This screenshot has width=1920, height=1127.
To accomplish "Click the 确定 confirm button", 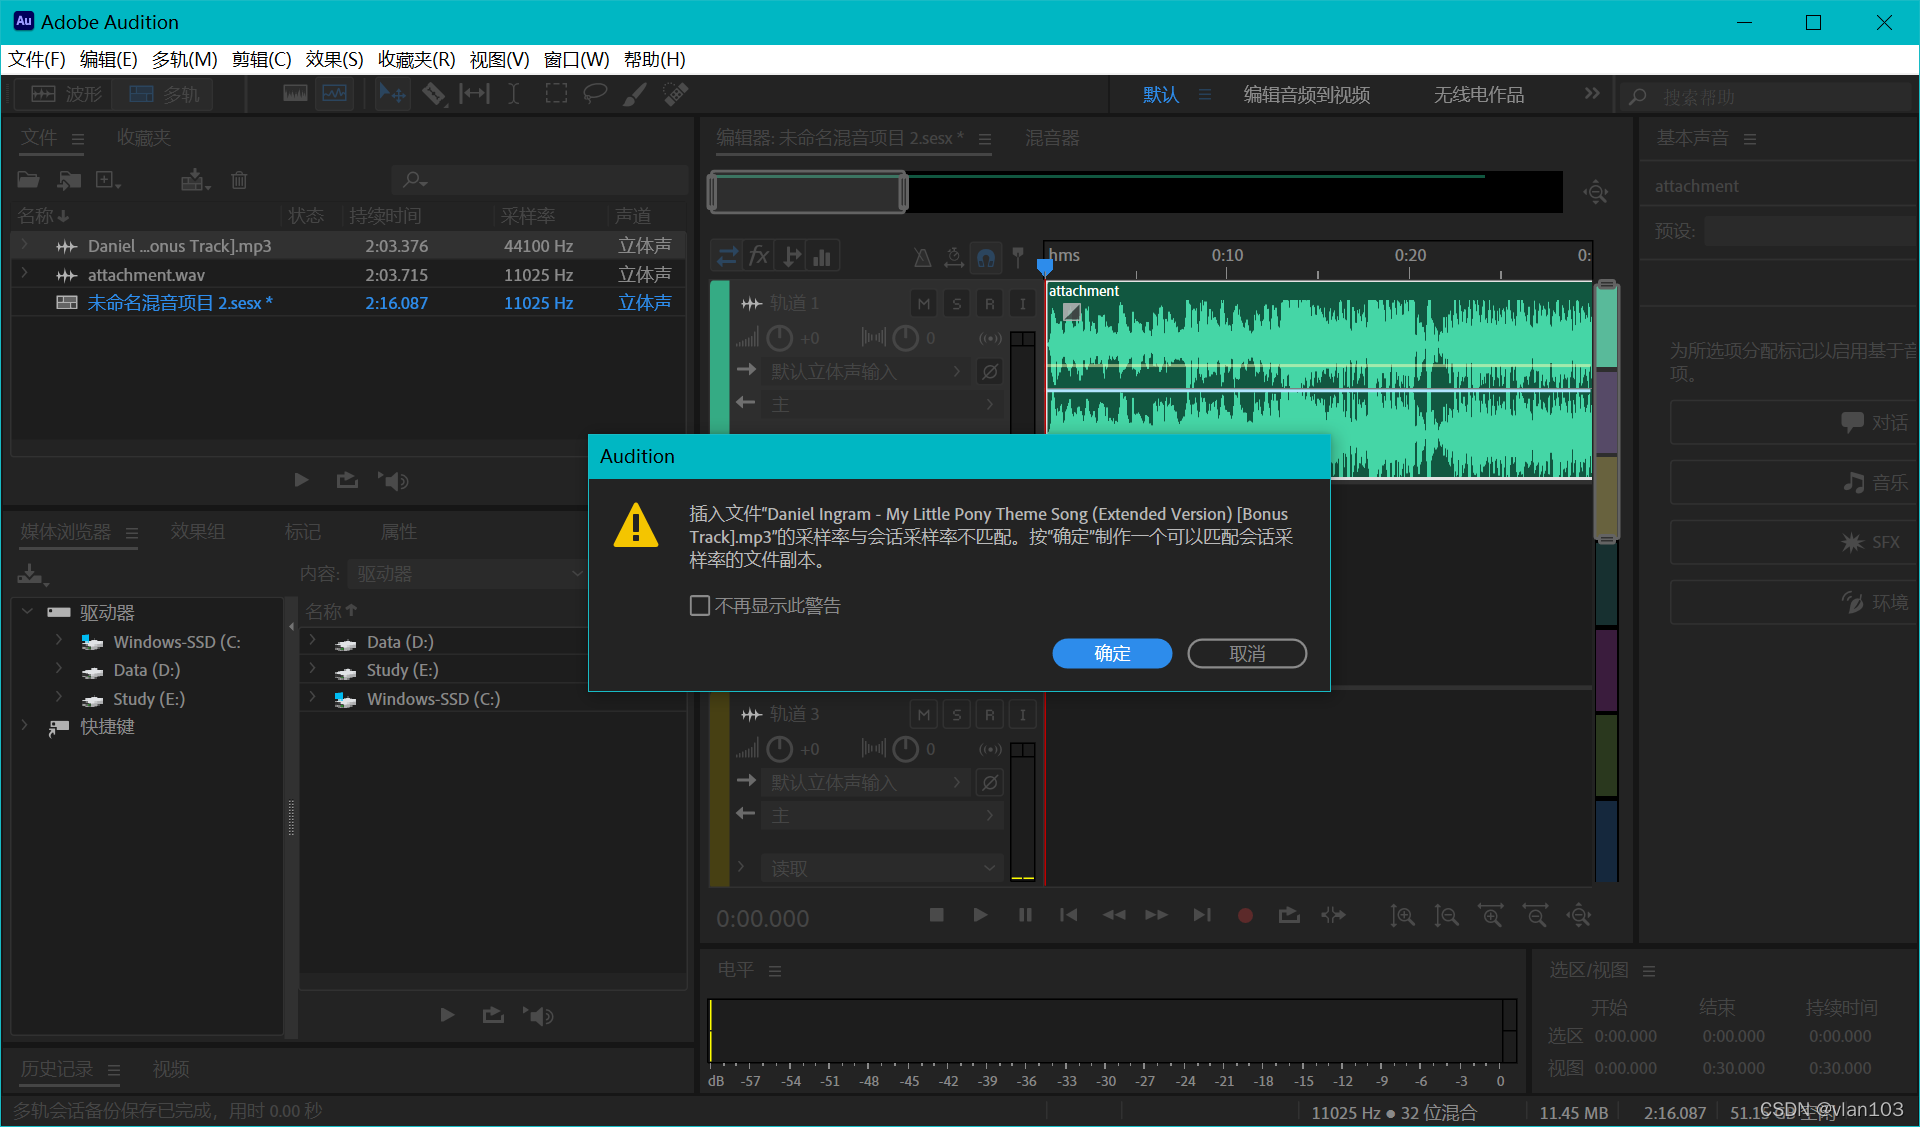I will [x=1112, y=653].
